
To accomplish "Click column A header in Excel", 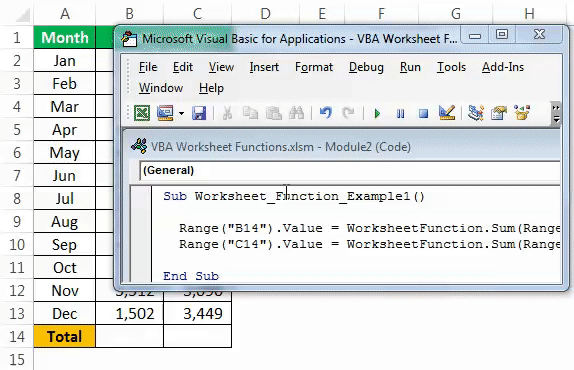I will pyautogui.click(x=64, y=14).
